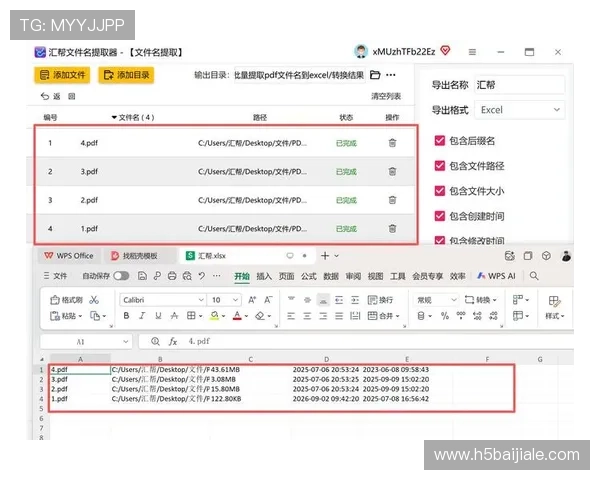The height and width of the screenshot is (480, 600).
Task: Open the 公式 ribbon tab
Action: point(308,276)
